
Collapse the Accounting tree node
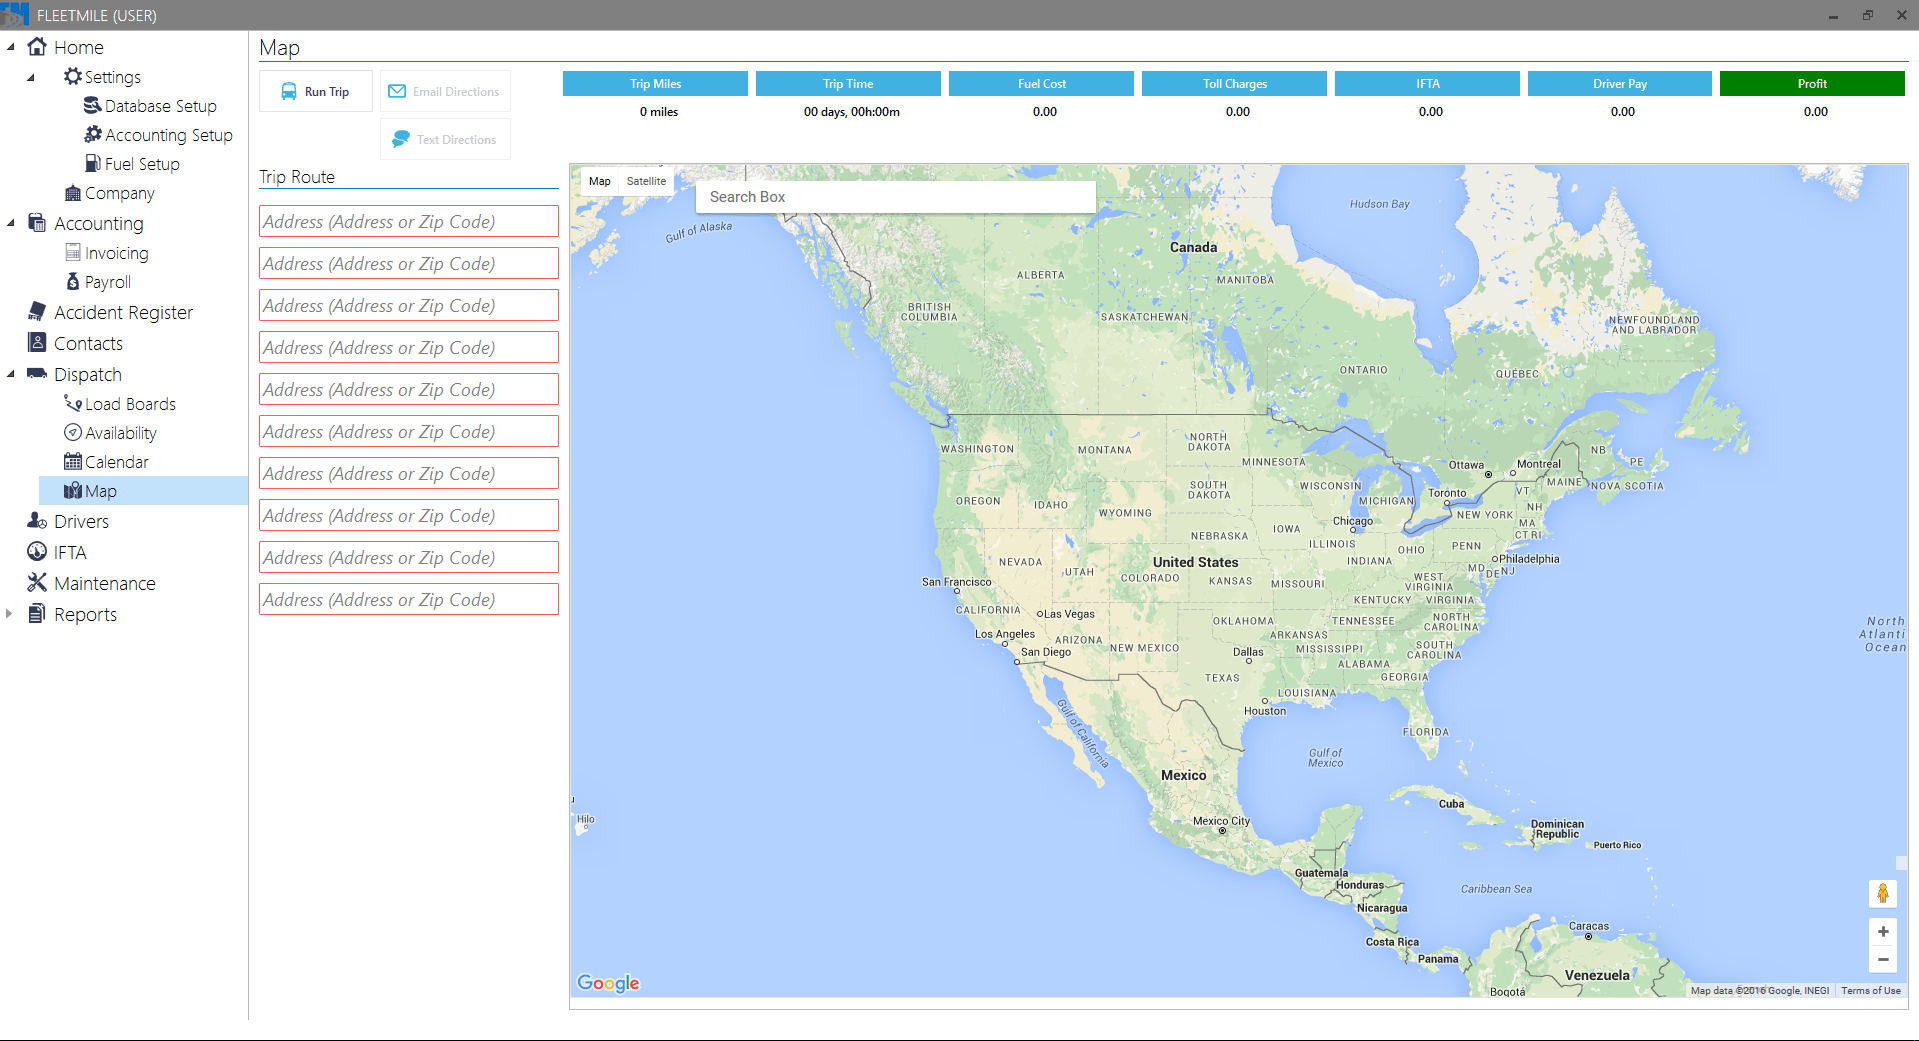pyautogui.click(x=10, y=223)
